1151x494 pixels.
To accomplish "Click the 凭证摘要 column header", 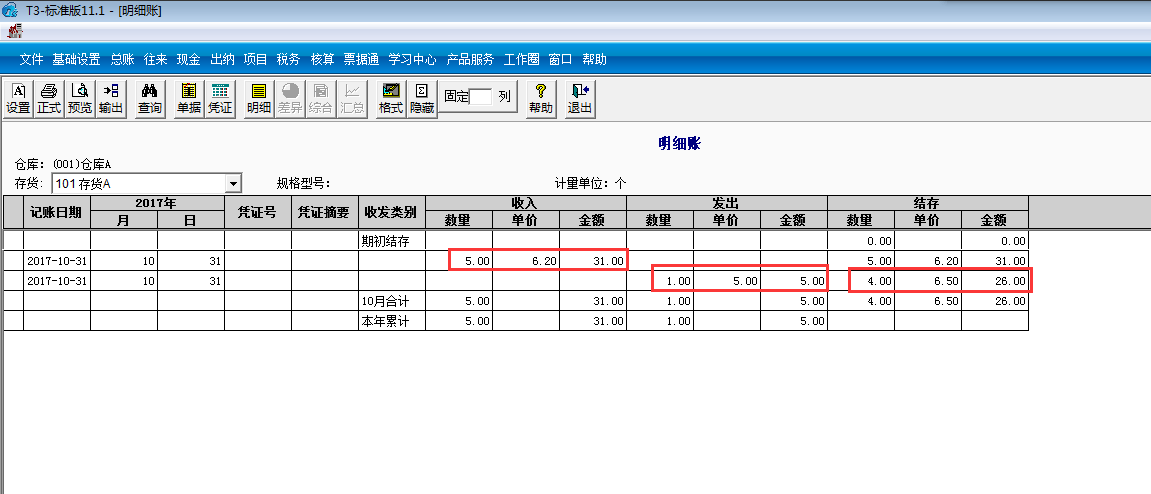I will [324, 212].
